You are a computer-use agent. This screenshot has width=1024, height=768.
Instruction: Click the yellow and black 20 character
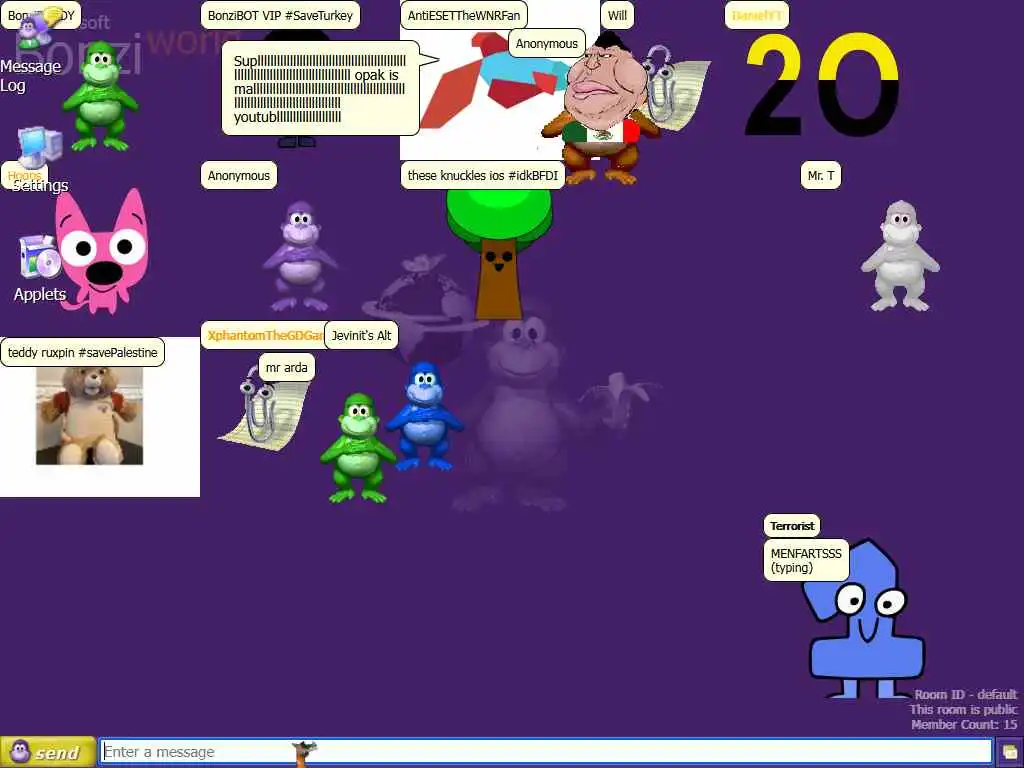tap(822, 84)
